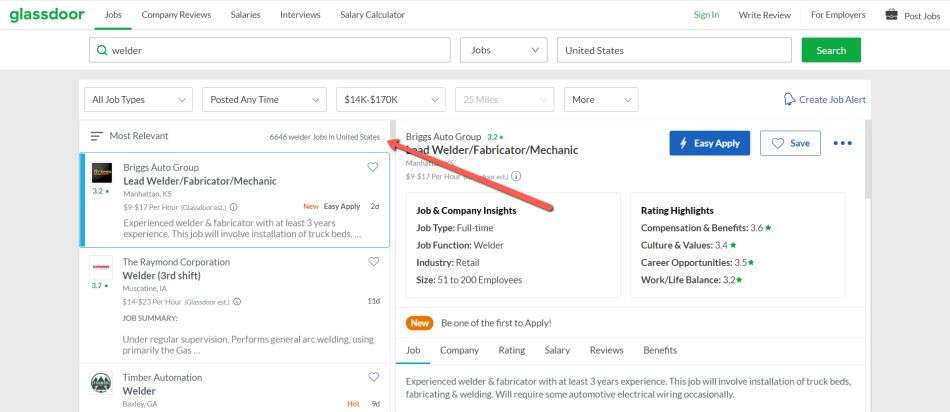Screen dimensions: 950x412
Task: Open the $14K-$170K salary dropdown
Action: 391,99
